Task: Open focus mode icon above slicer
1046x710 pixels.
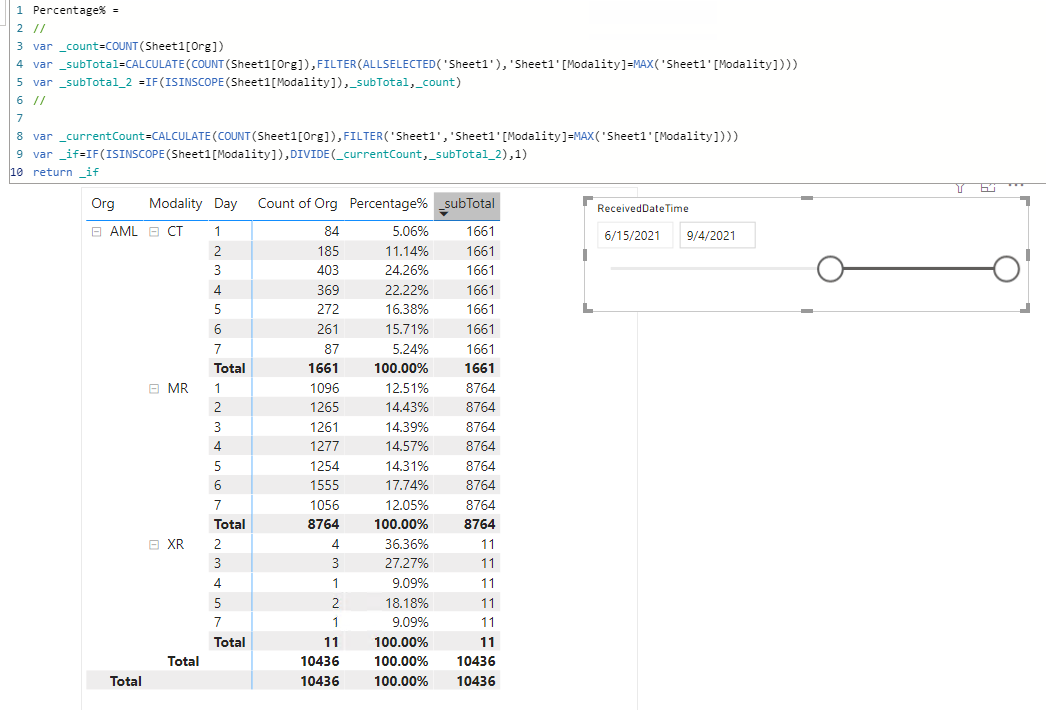Action: point(988,188)
